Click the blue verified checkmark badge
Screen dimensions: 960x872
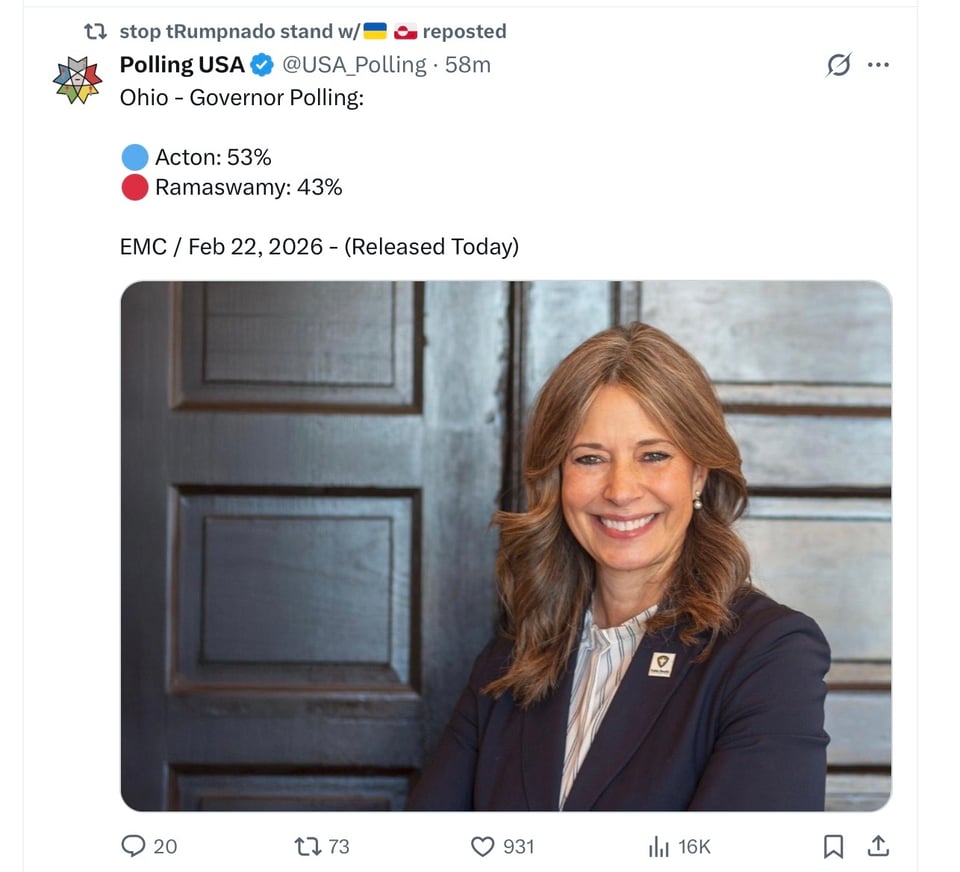[262, 65]
